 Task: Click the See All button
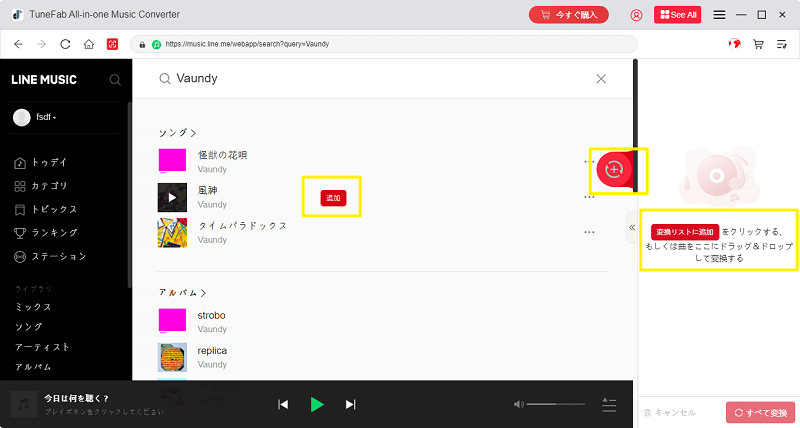[678, 15]
